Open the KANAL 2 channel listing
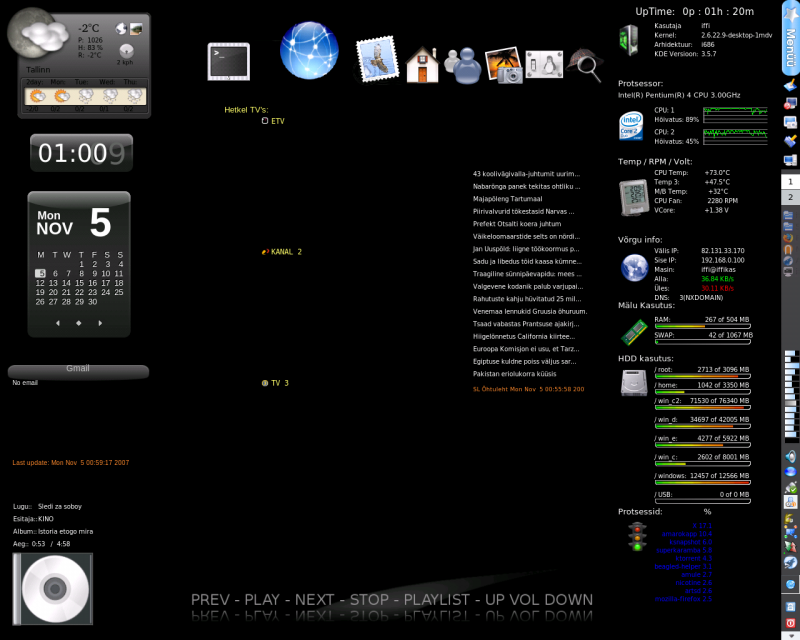 click(282, 252)
